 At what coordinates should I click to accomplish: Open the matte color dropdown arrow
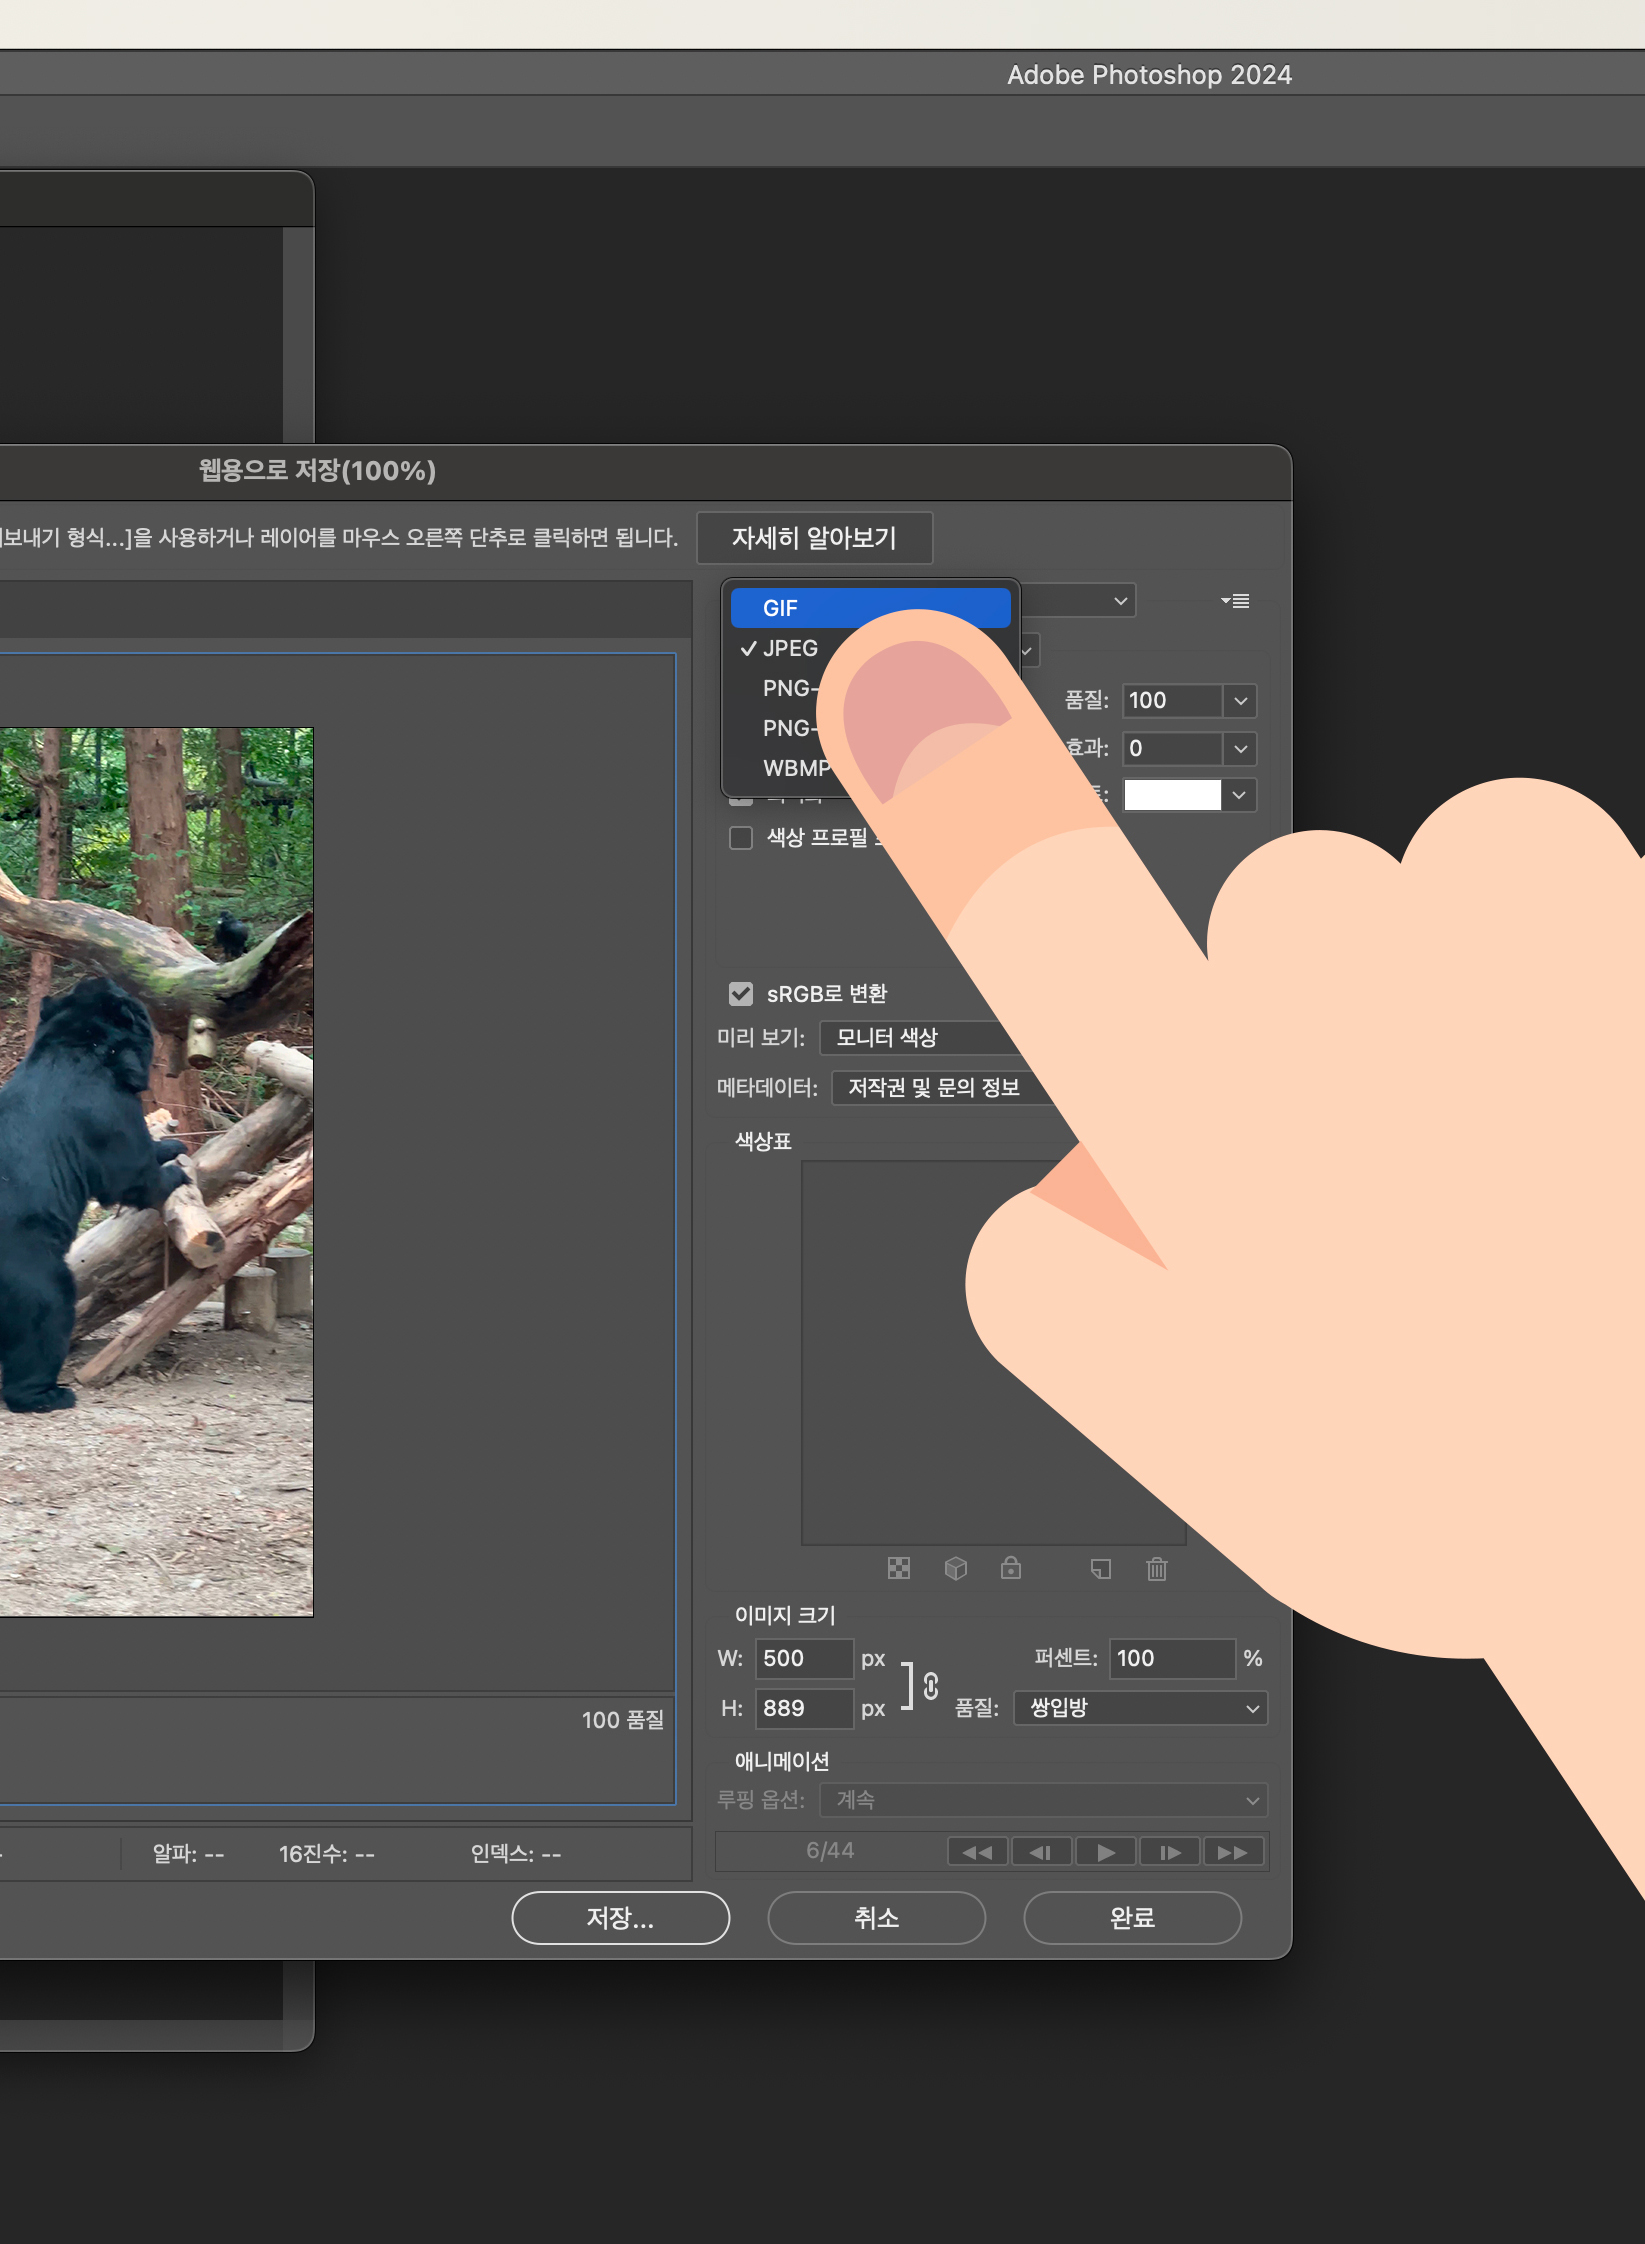(1240, 795)
